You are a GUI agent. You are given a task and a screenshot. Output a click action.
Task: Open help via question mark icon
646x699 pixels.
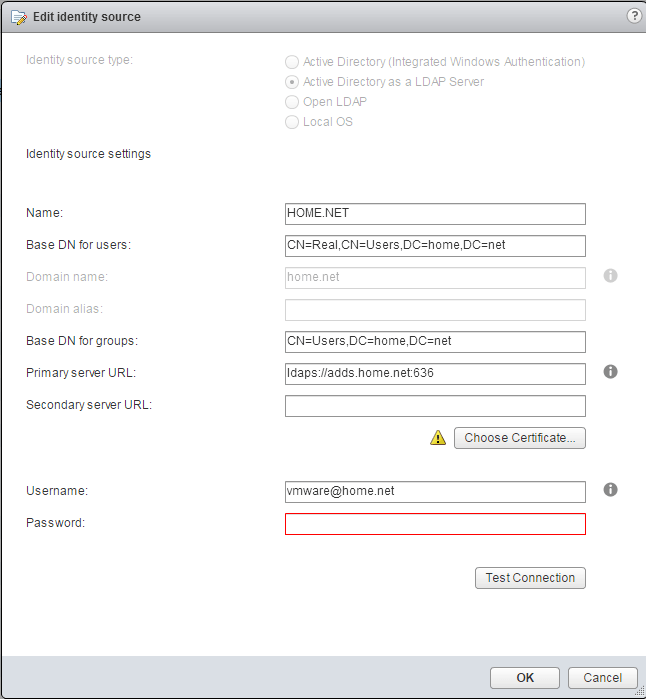tap(634, 16)
